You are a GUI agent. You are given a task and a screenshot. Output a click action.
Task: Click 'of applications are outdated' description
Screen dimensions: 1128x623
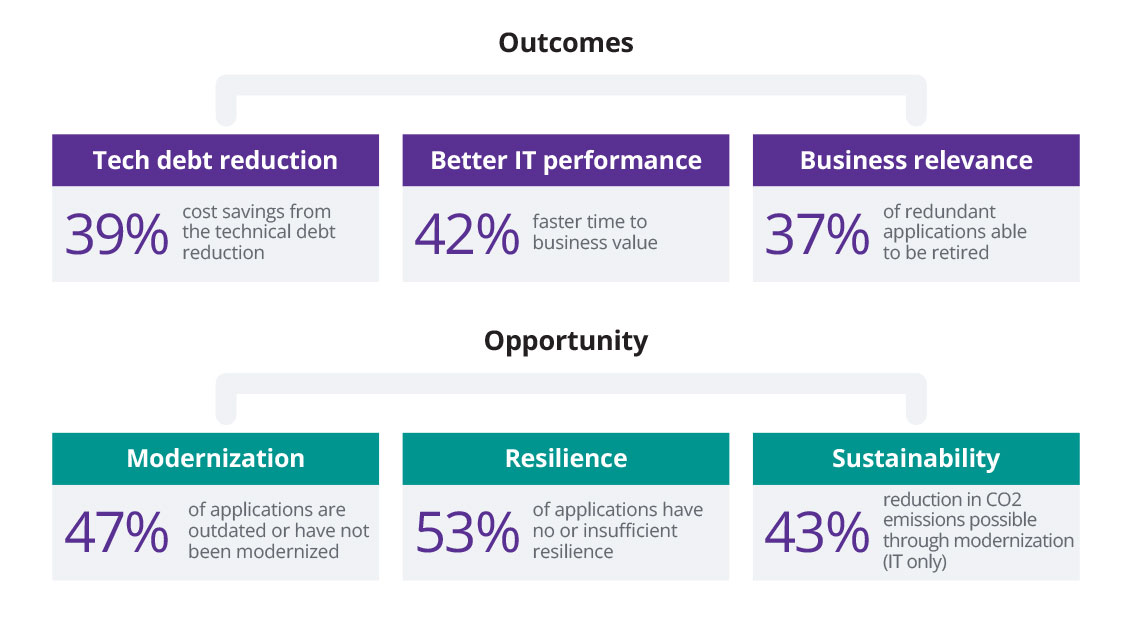[x=278, y=530]
